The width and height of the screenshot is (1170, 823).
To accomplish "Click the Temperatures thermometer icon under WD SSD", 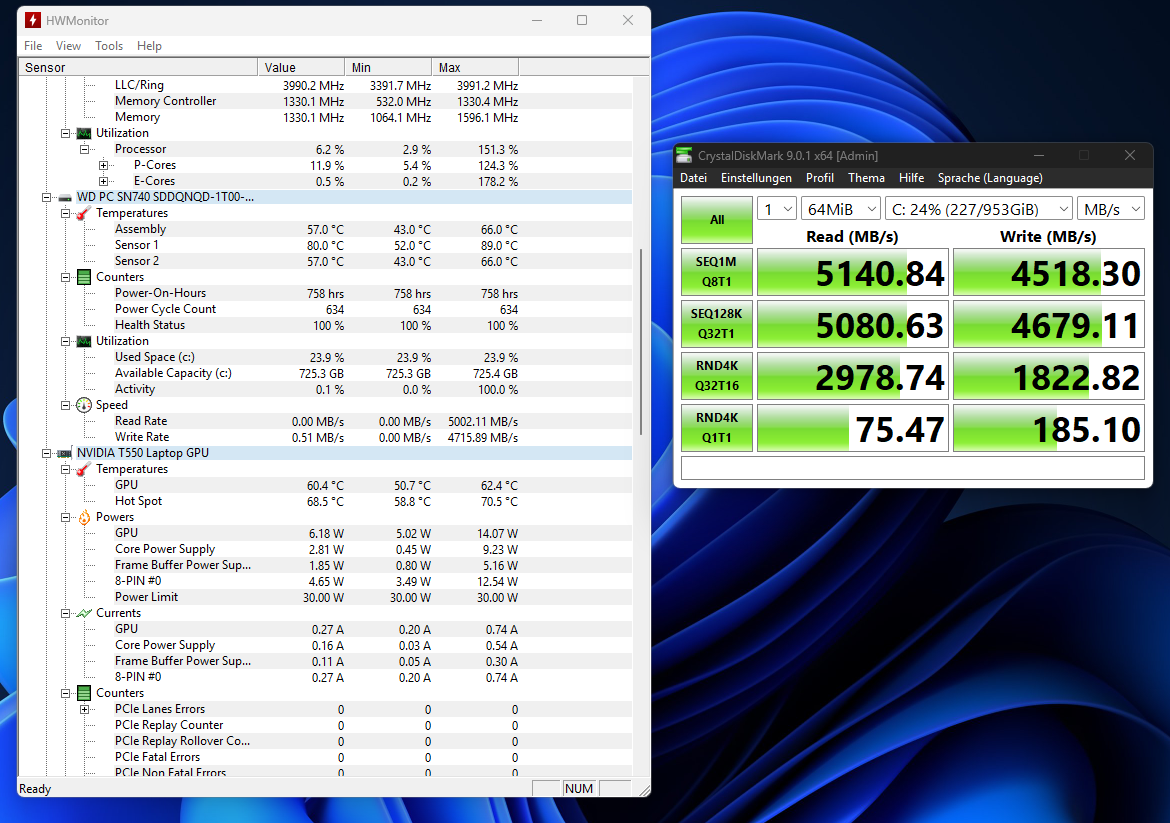I will 82,212.
